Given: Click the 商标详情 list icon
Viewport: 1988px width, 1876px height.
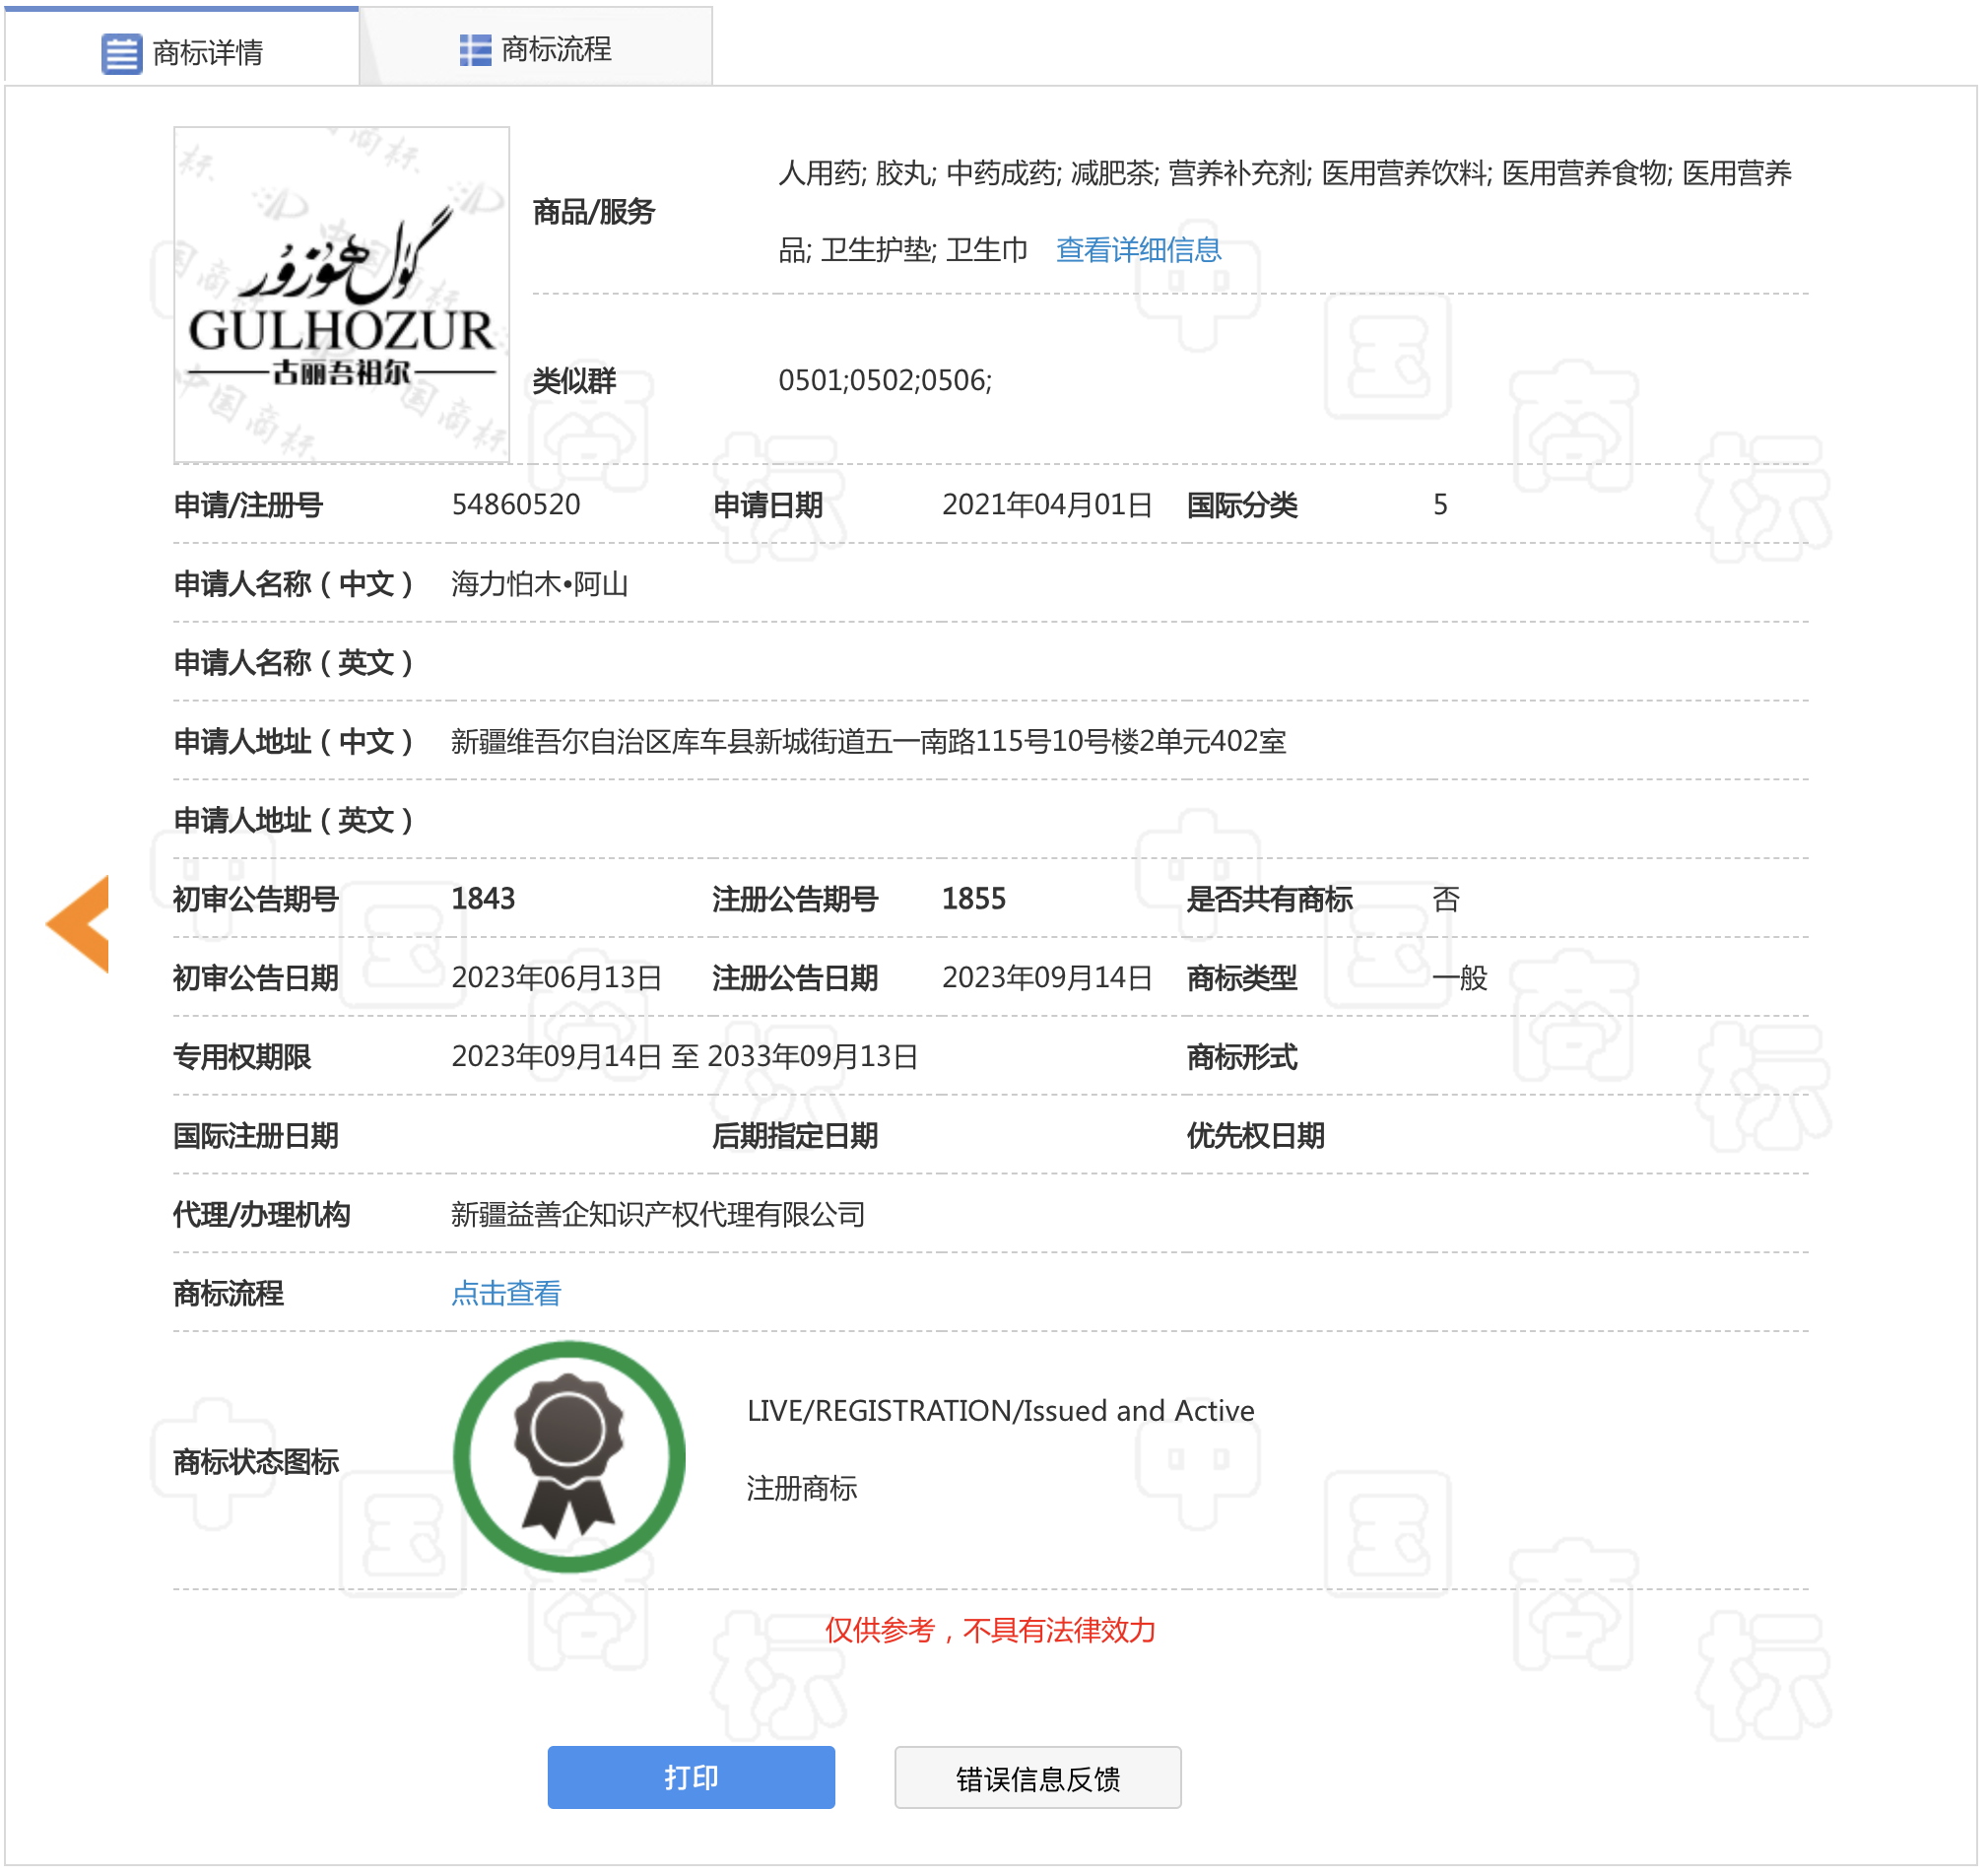Looking at the screenshot, I should point(122,53).
